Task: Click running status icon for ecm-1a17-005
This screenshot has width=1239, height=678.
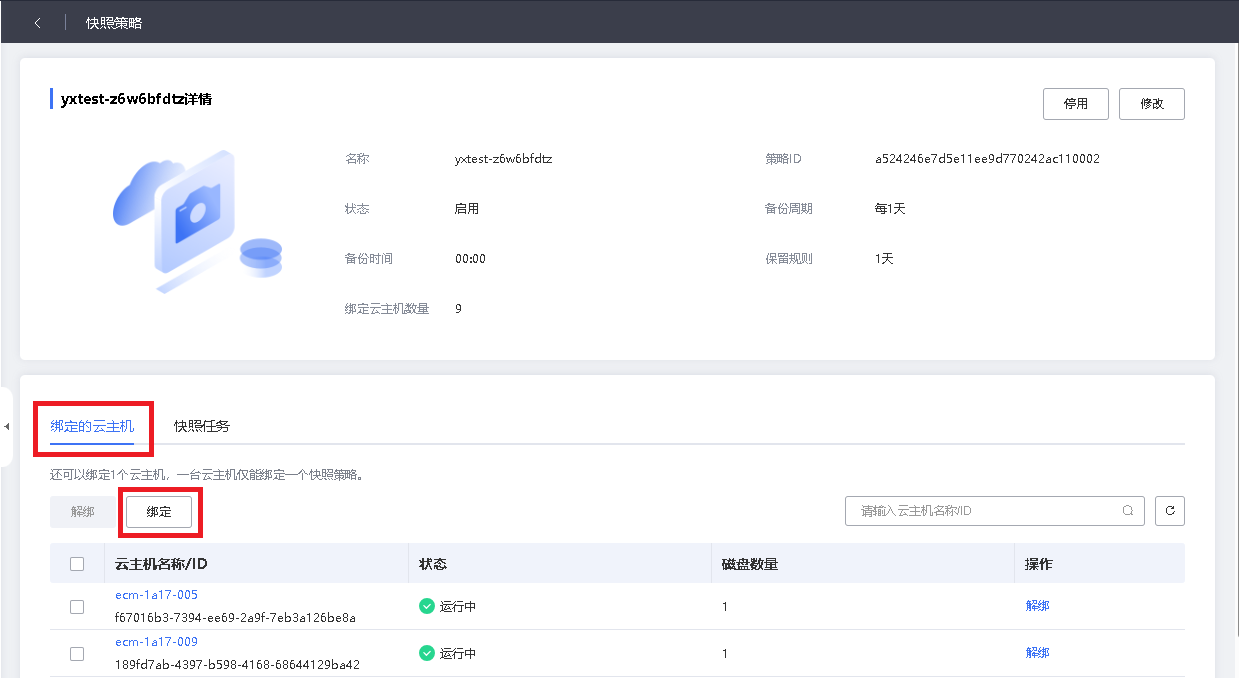Action: [427, 606]
